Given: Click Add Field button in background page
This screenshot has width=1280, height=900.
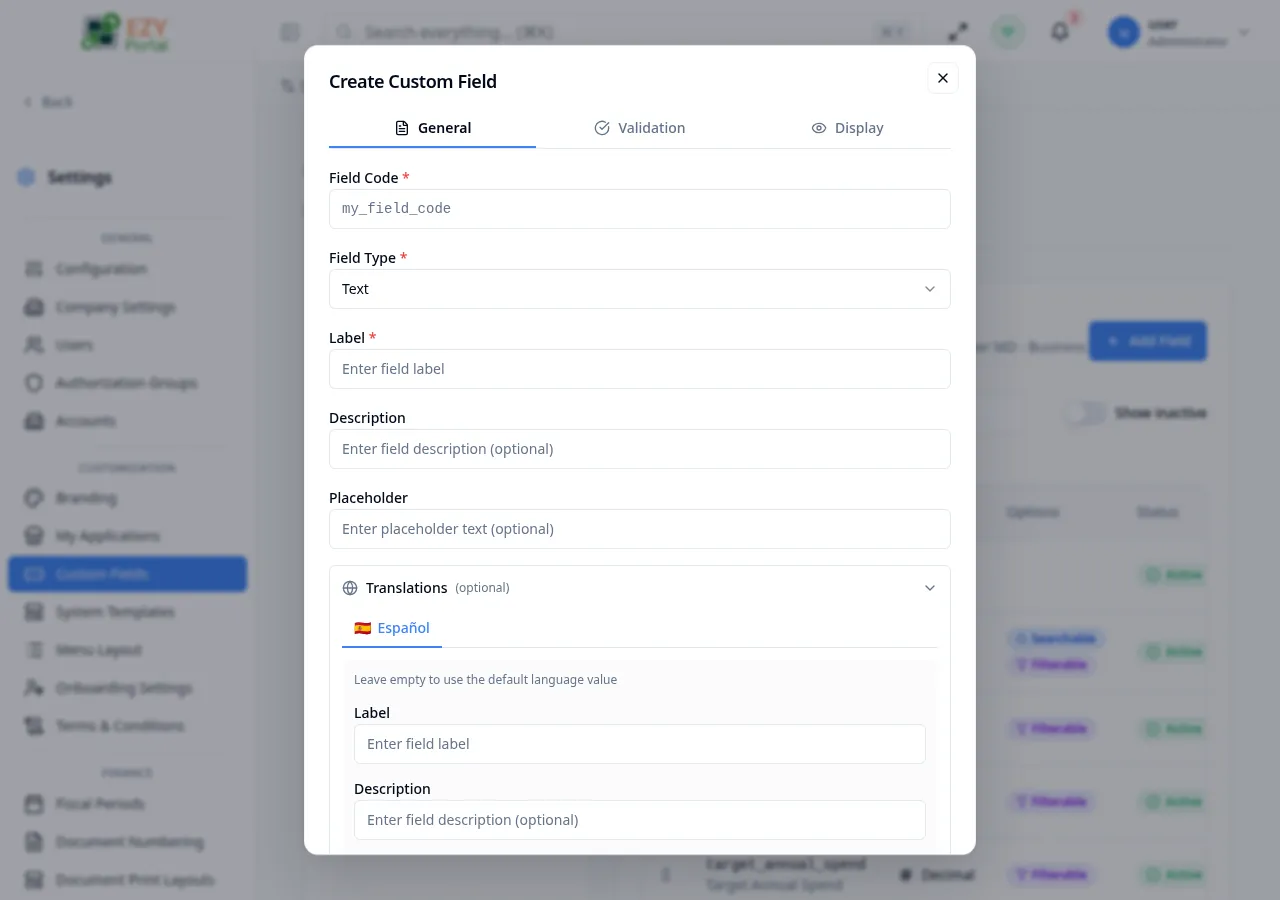Looking at the screenshot, I should tap(1148, 341).
